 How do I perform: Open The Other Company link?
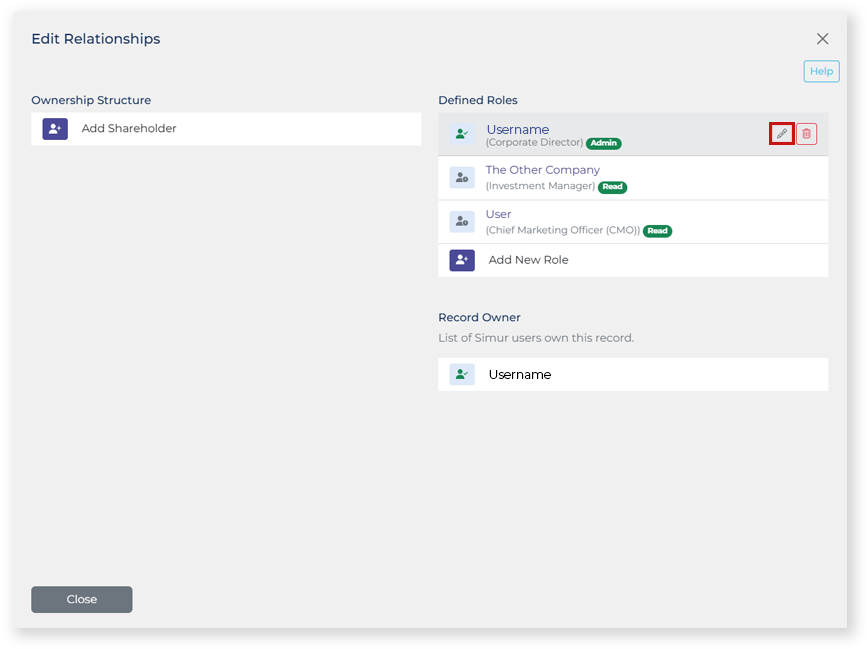point(542,170)
